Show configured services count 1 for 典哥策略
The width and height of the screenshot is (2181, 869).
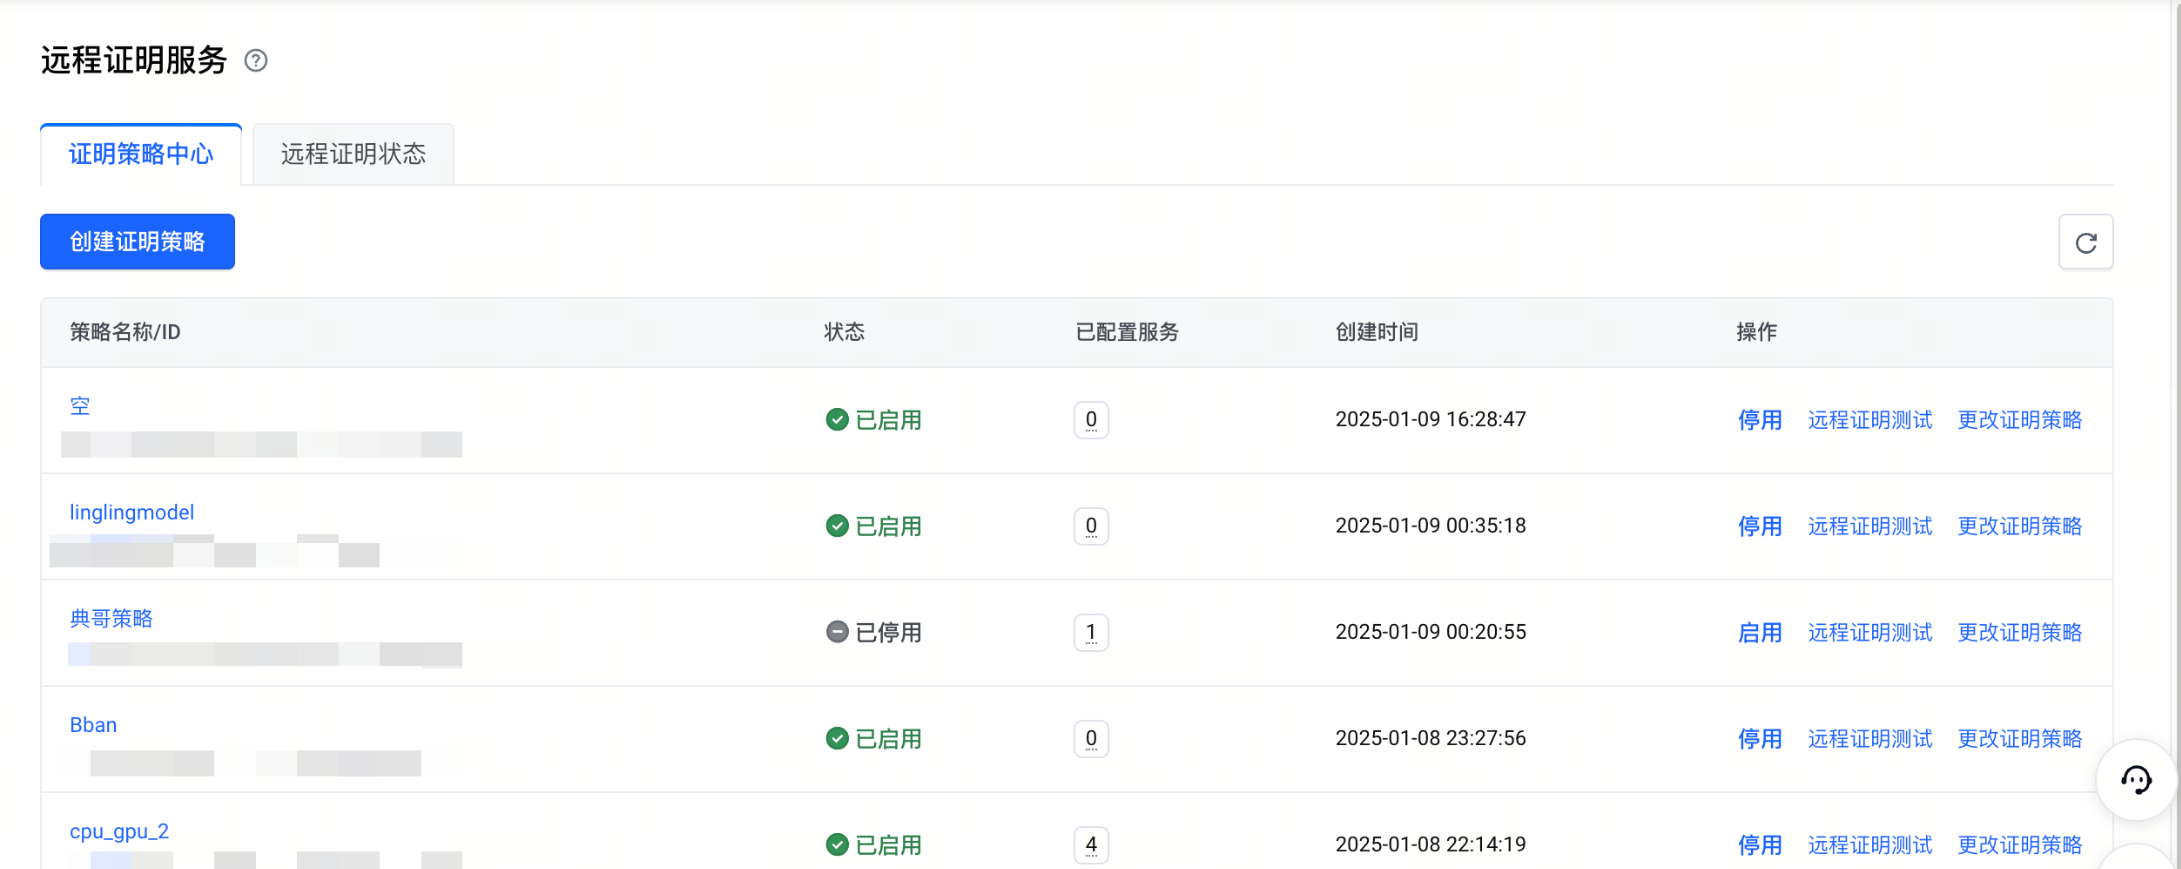(x=1091, y=632)
